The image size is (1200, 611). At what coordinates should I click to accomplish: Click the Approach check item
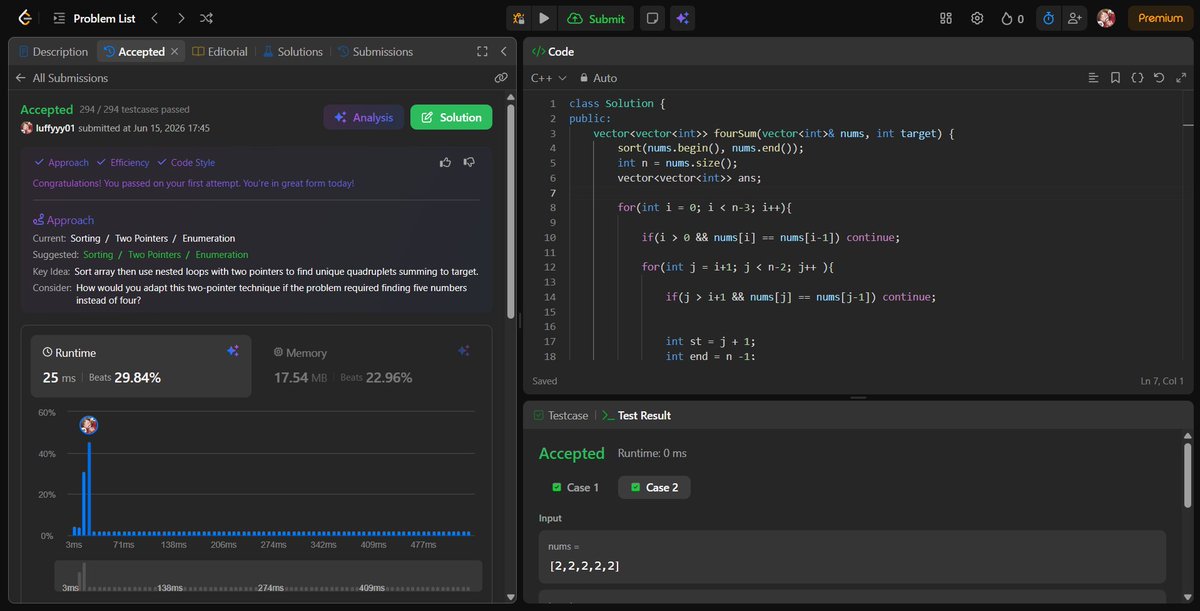pyautogui.click(x=61, y=162)
